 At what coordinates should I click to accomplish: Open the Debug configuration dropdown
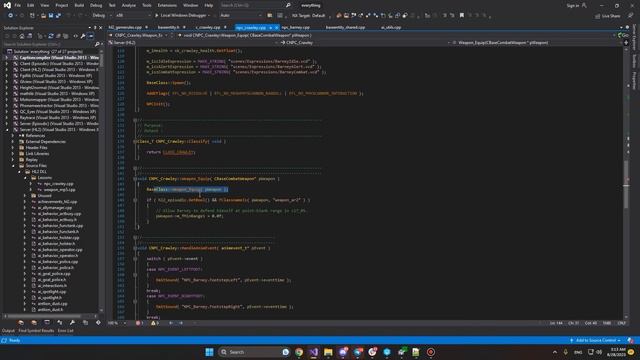coord(102,16)
